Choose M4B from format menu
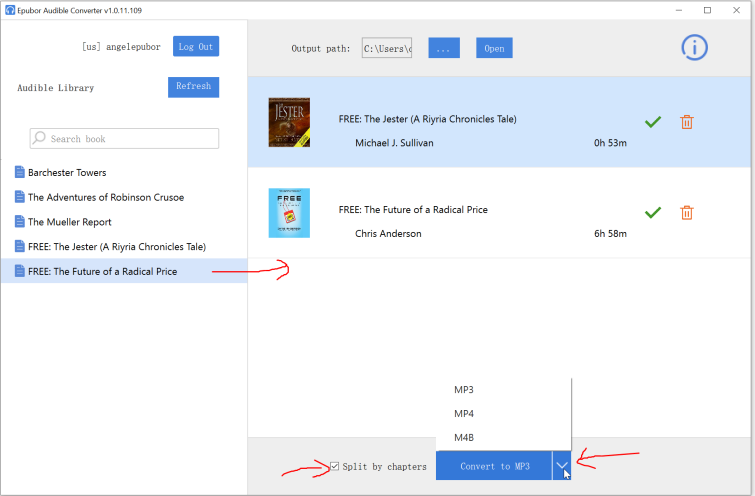The height and width of the screenshot is (496, 755). (x=464, y=437)
